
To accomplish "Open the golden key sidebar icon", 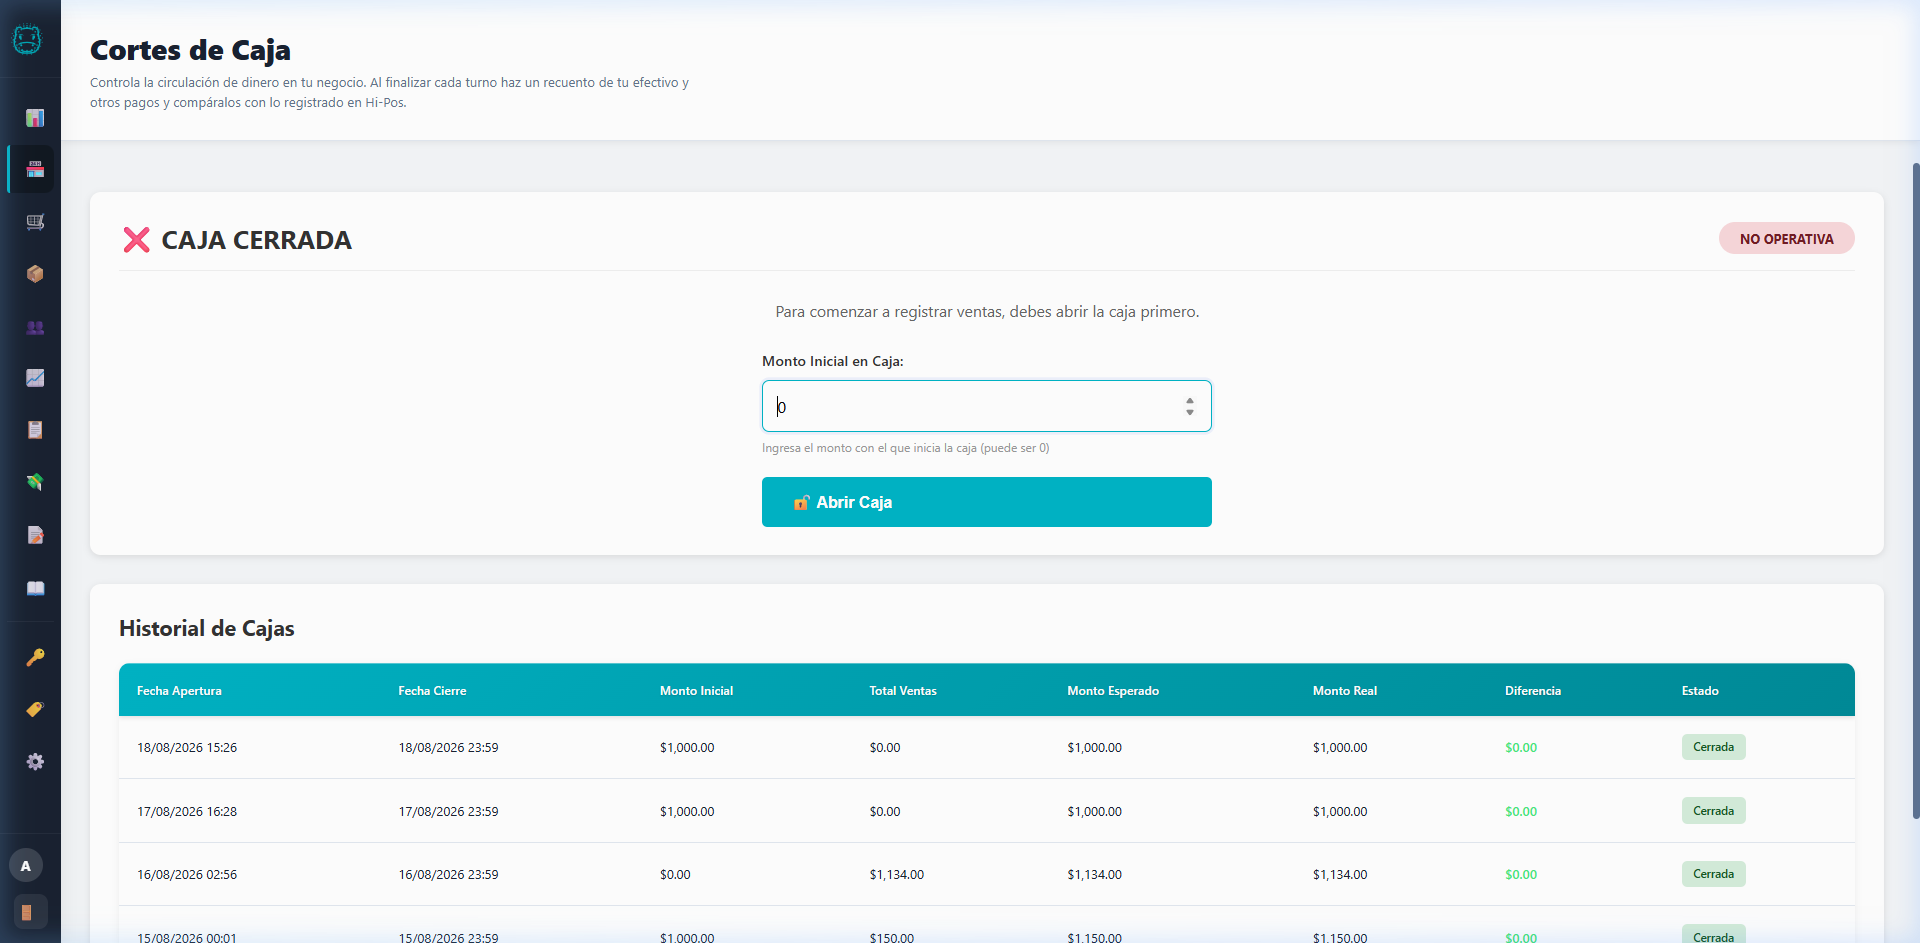I will [35, 657].
